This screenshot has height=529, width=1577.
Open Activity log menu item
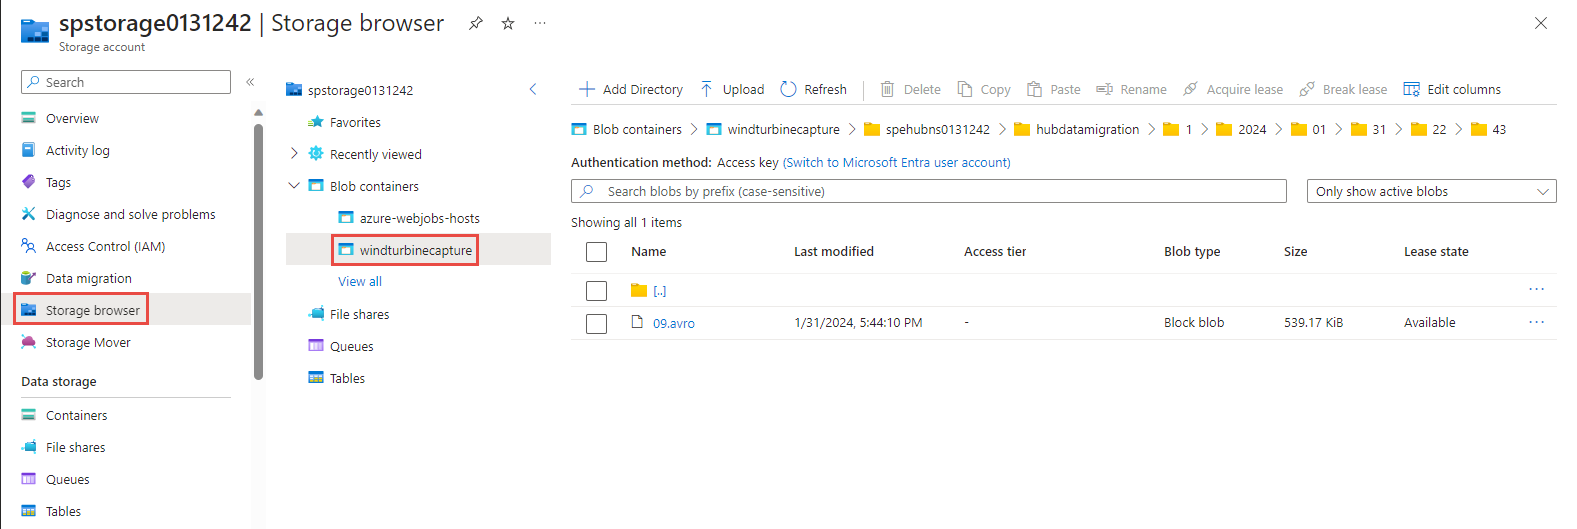click(77, 150)
